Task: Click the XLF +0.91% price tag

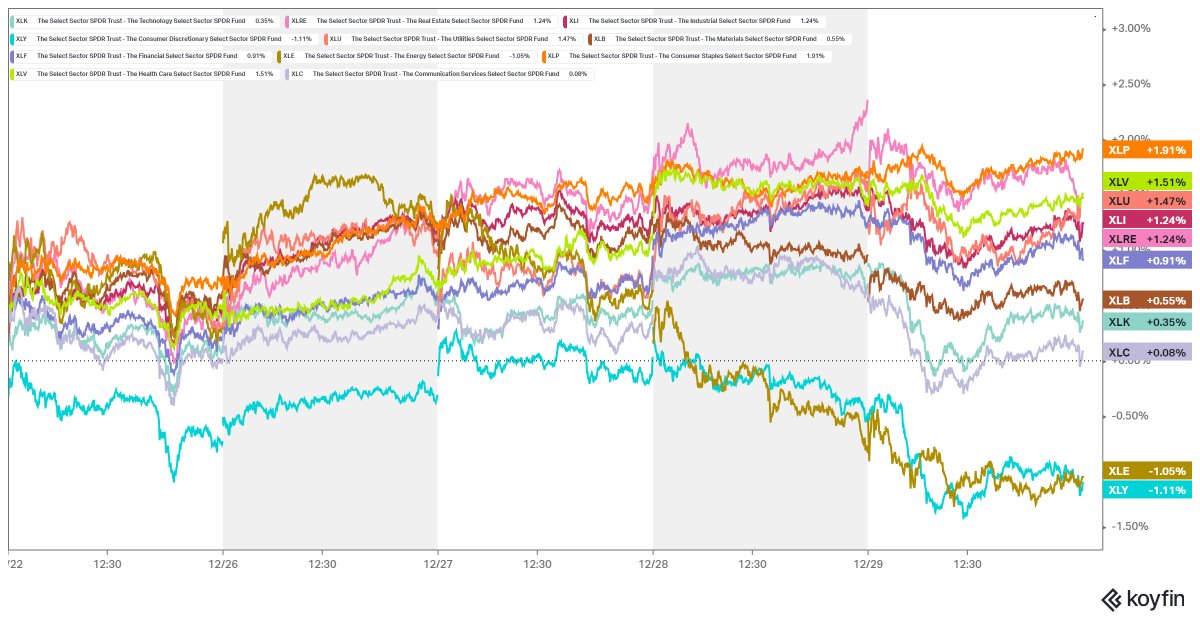Action: 1149,260
